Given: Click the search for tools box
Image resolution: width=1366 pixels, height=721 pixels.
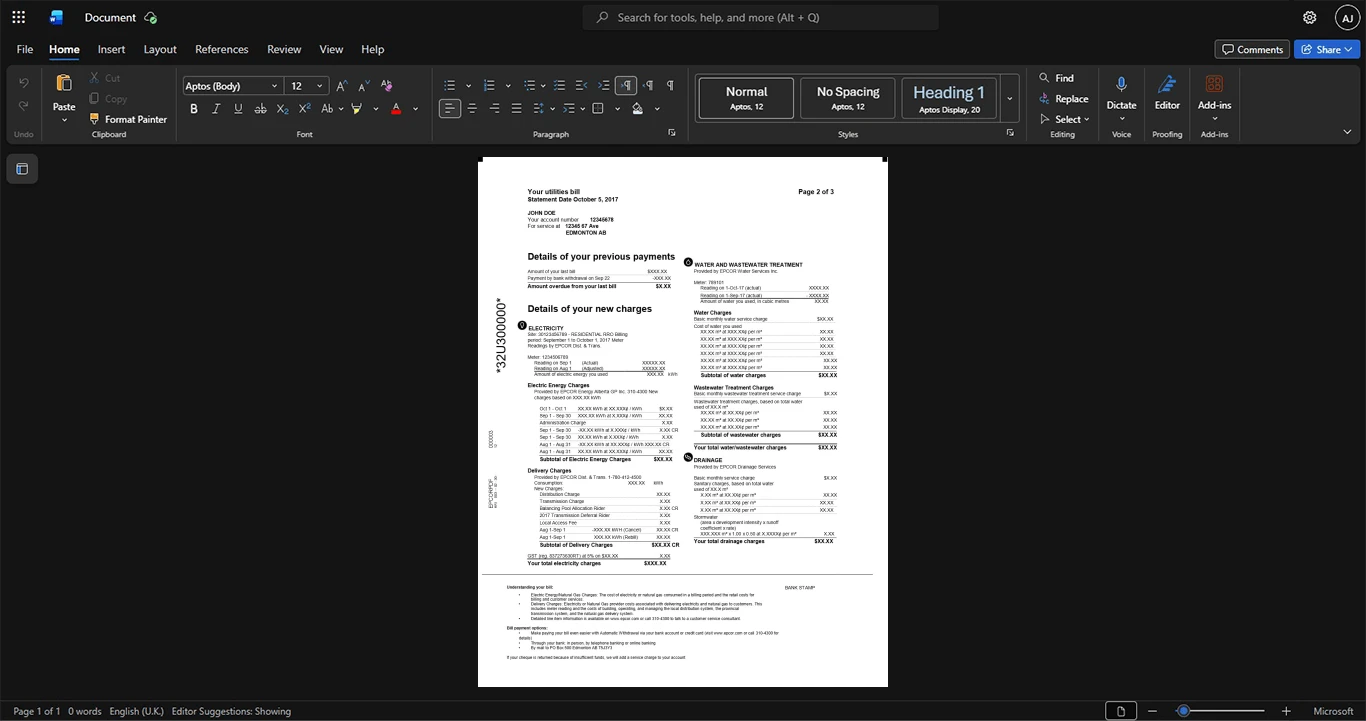Looking at the screenshot, I should click(x=761, y=17).
